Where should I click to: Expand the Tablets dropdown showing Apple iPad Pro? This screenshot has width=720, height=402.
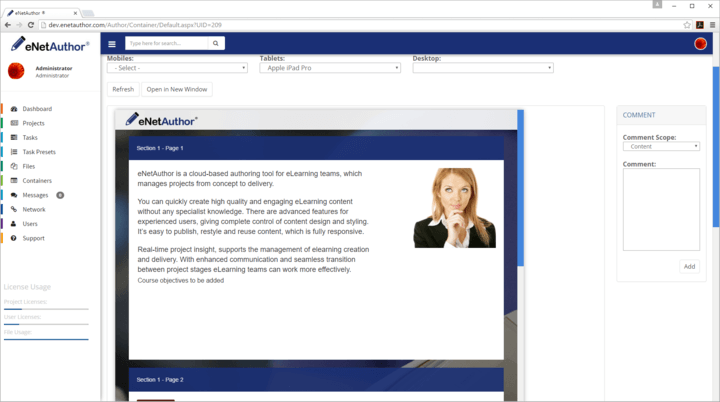tap(330, 68)
